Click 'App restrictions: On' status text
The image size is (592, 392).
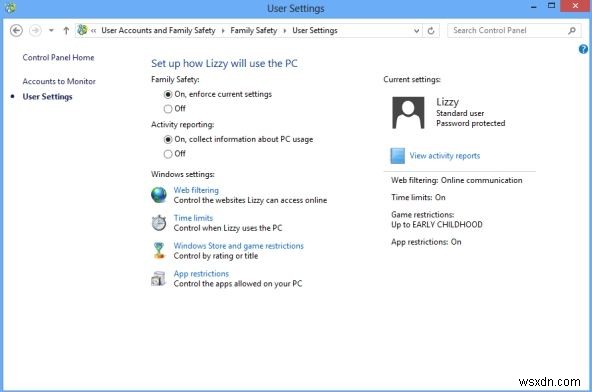tap(426, 242)
